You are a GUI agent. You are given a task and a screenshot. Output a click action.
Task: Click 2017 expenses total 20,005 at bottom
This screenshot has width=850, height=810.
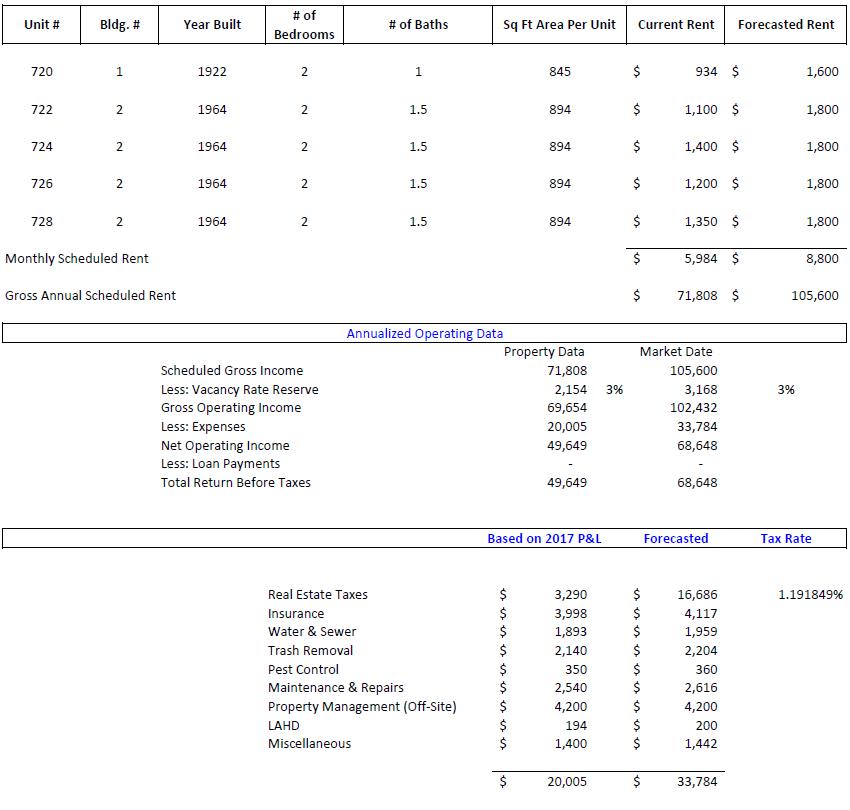(x=567, y=782)
